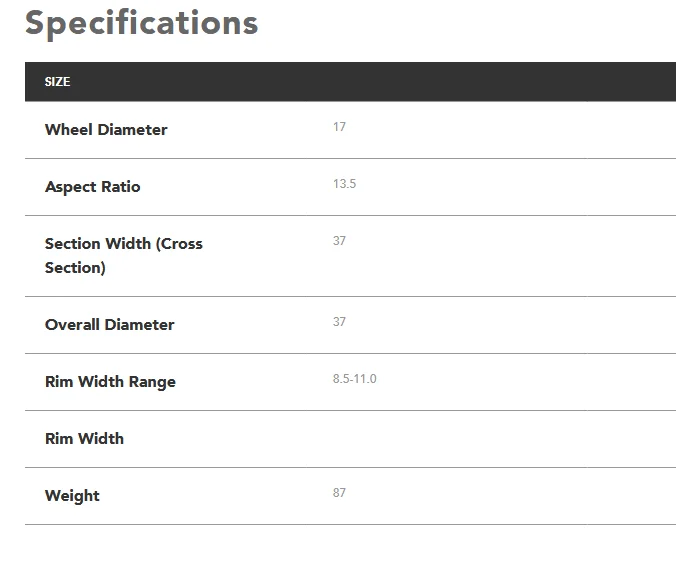
Task: Select the Aspect Ratio value 13.5
Action: 344,184
